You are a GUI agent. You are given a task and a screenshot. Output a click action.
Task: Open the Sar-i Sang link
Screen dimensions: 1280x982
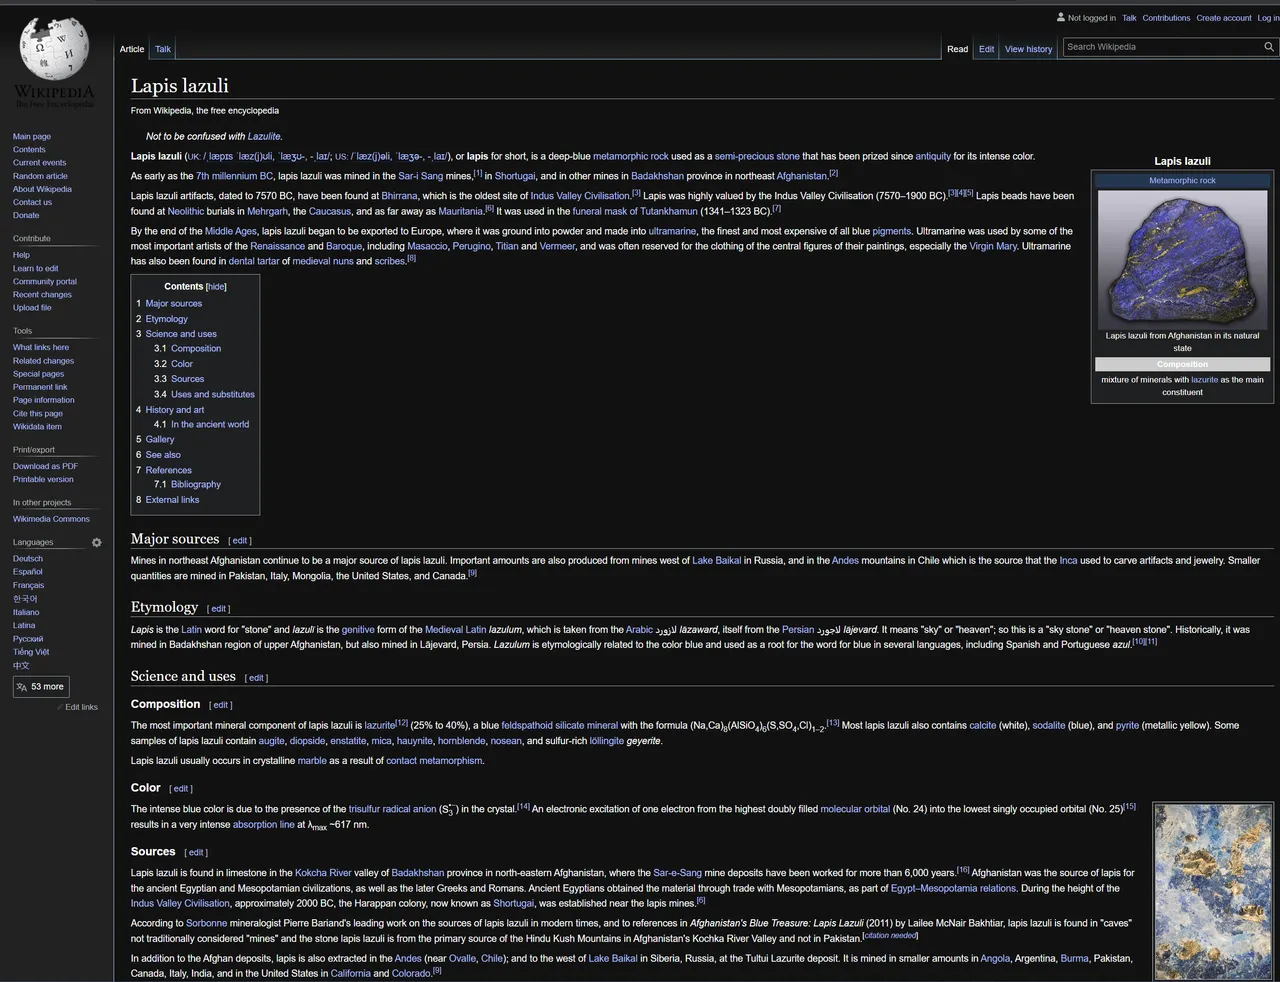[420, 176]
